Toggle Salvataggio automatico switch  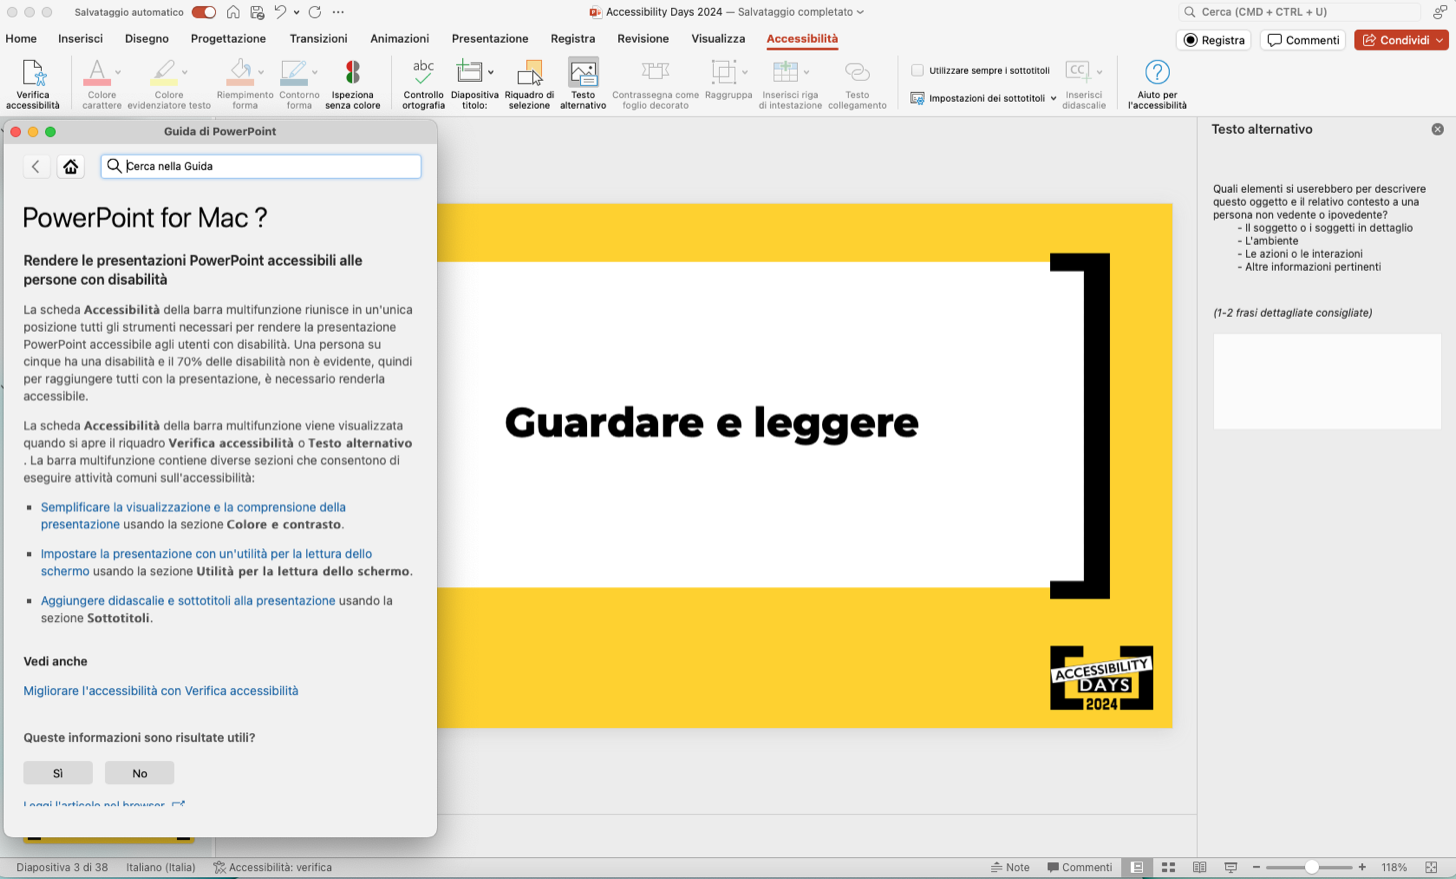click(203, 12)
